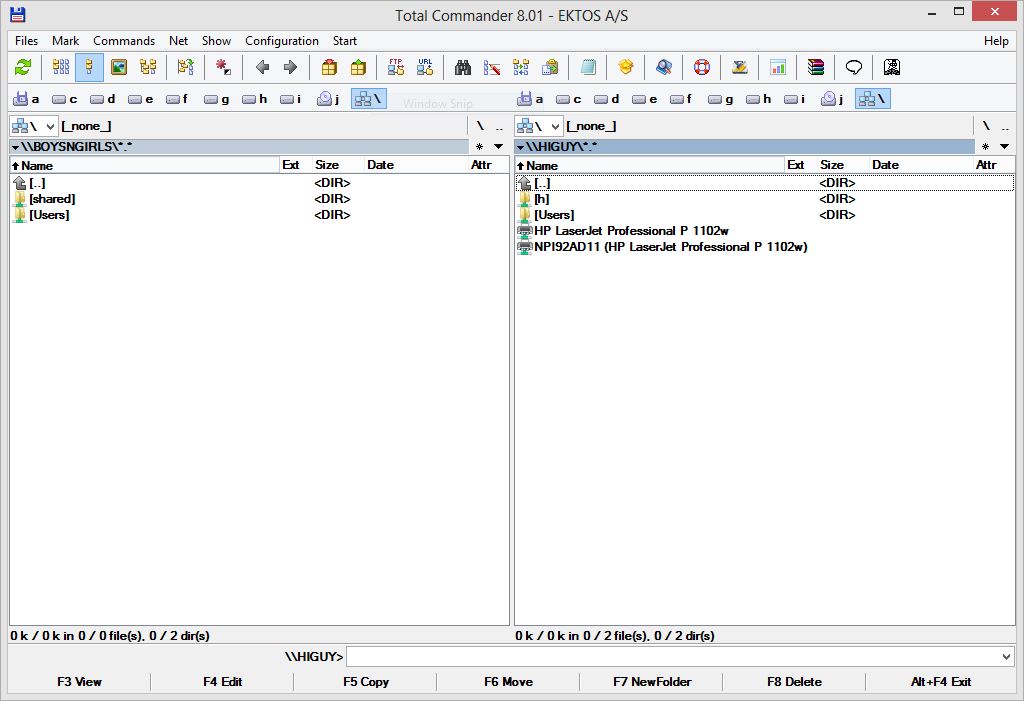
Task: Click the Synchronize directories icon
Action: pyautogui.click(x=521, y=67)
